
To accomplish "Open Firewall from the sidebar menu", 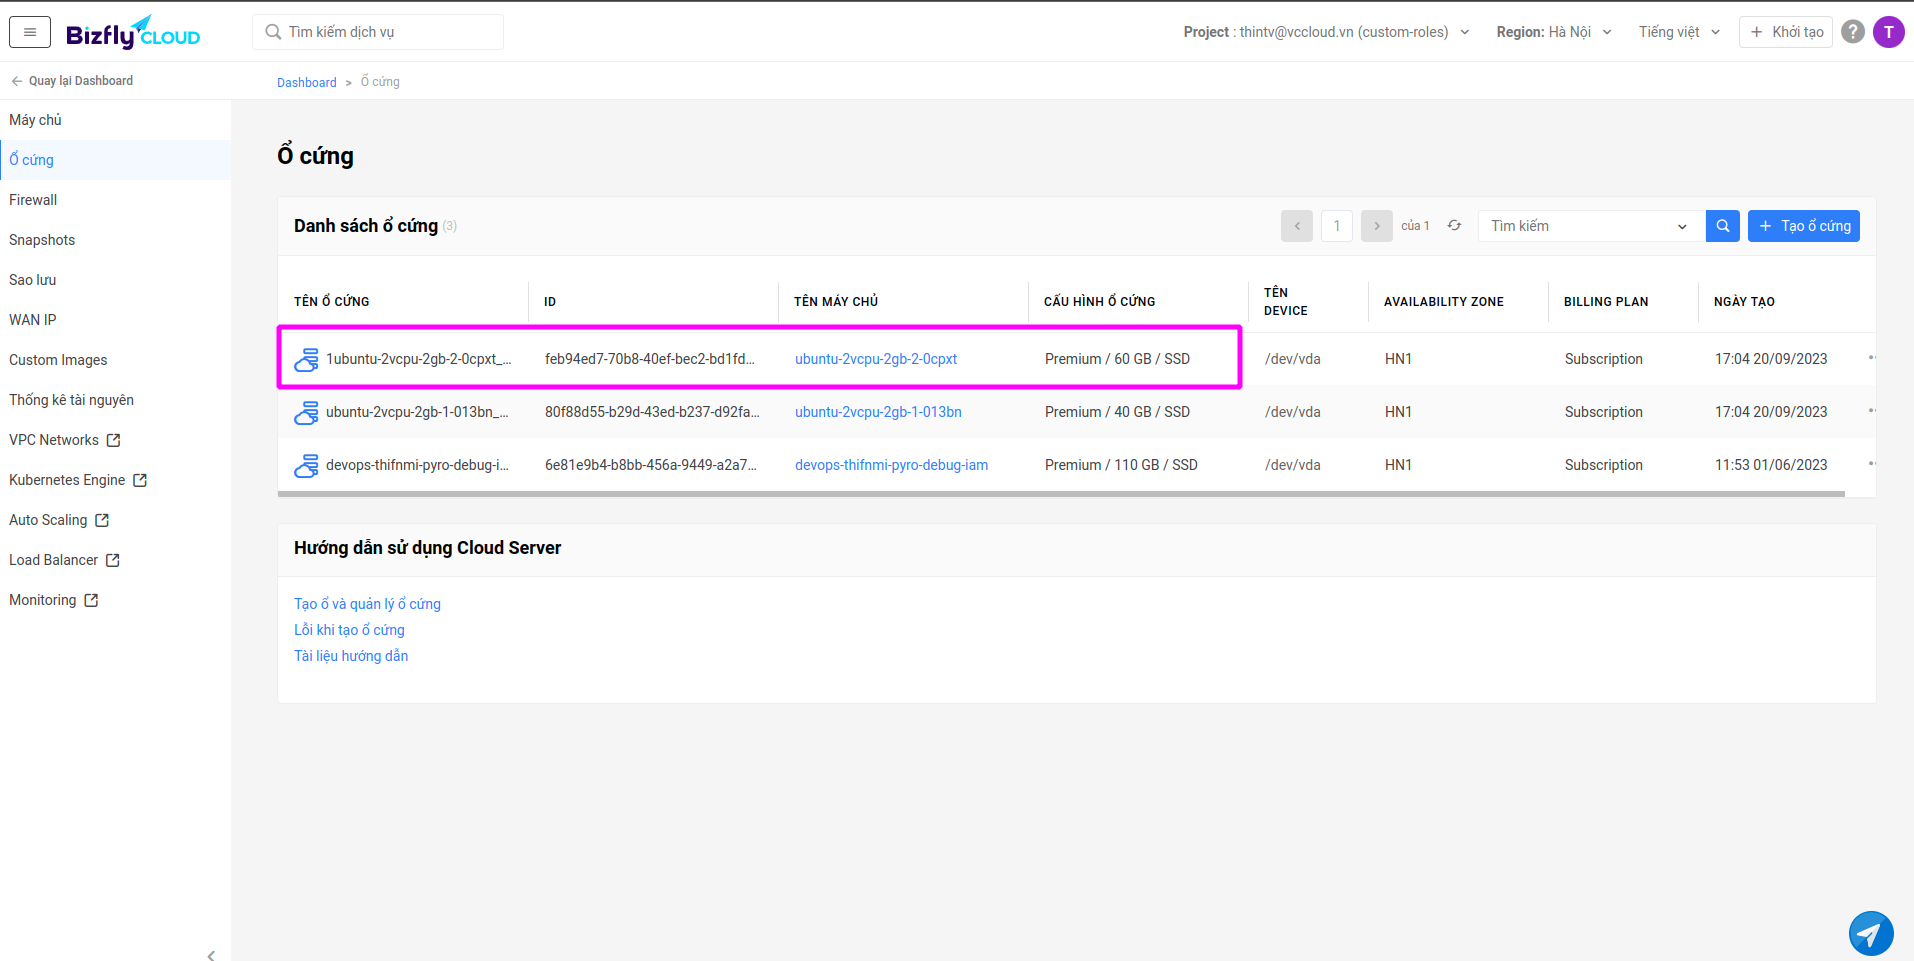I will point(33,200).
